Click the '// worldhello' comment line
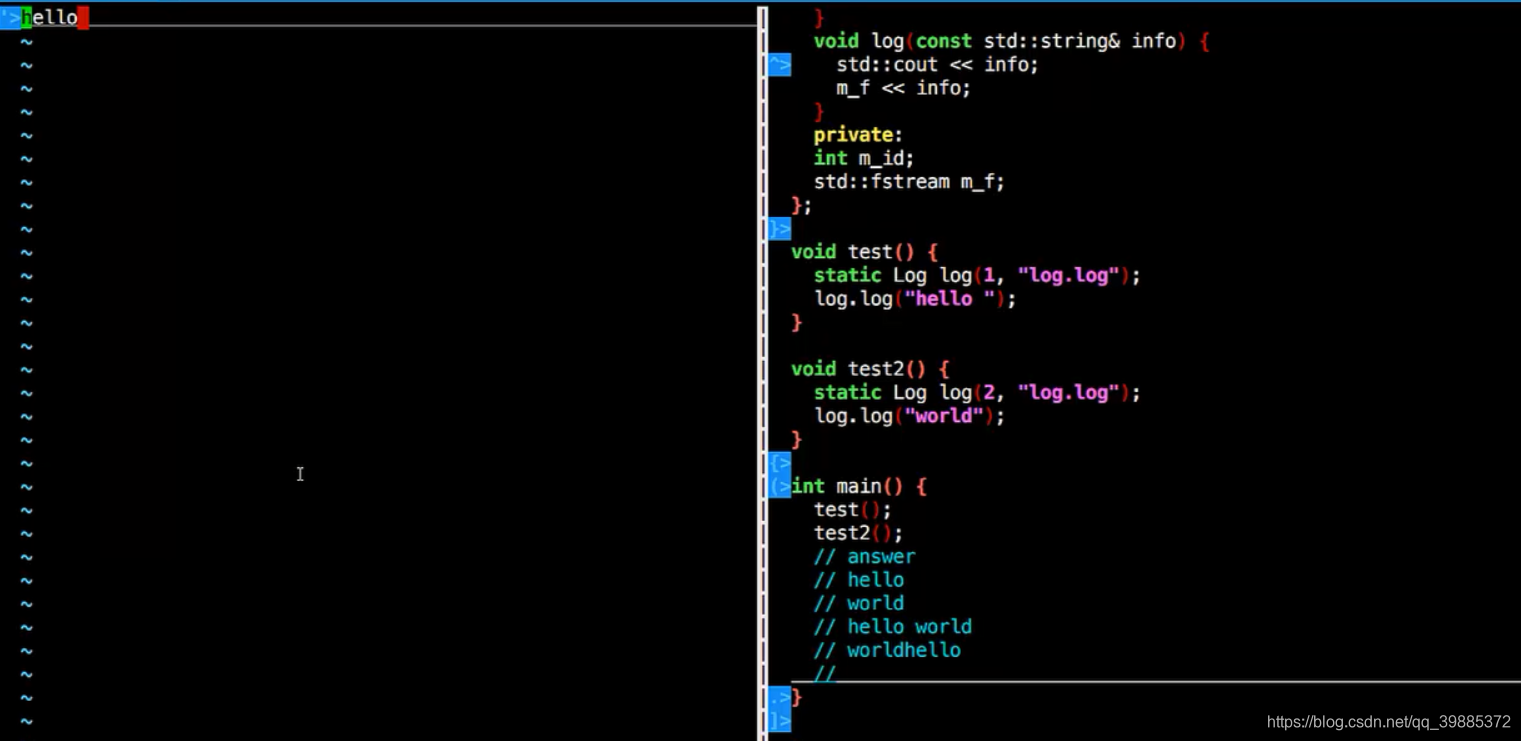 tap(887, 650)
